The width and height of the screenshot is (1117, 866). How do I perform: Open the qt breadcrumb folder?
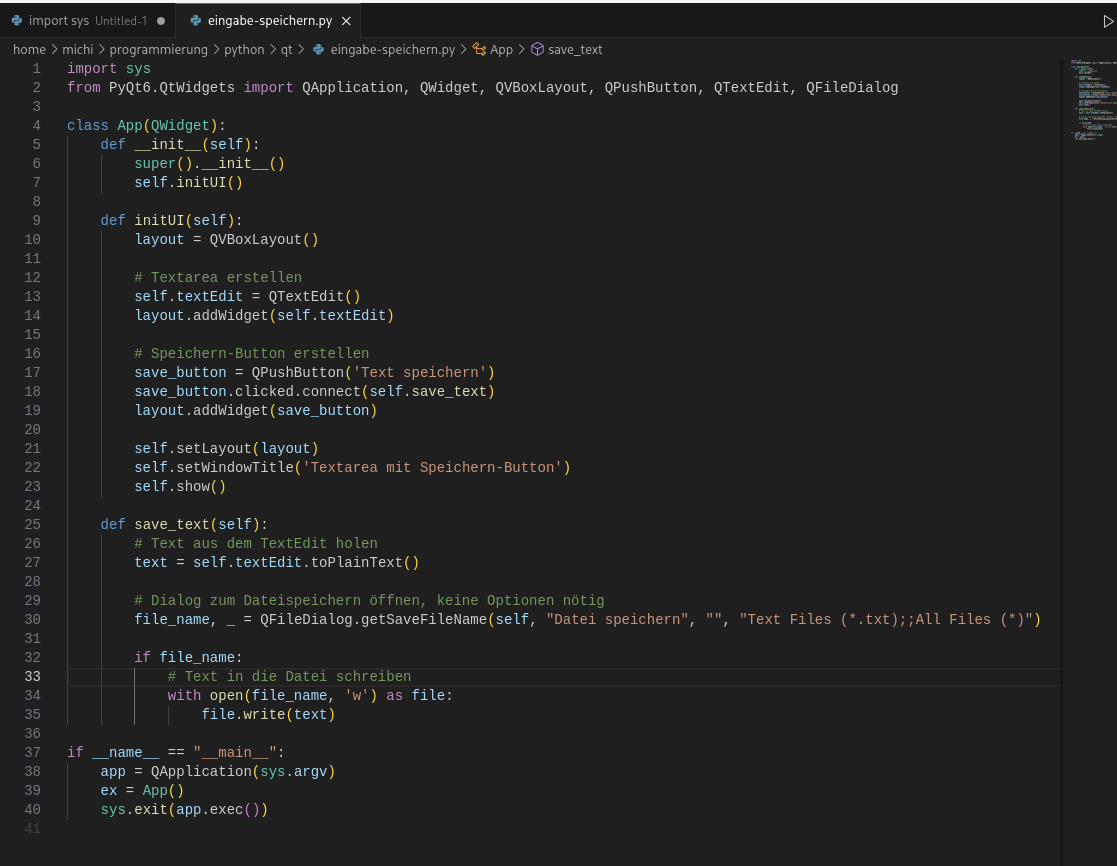pos(286,49)
